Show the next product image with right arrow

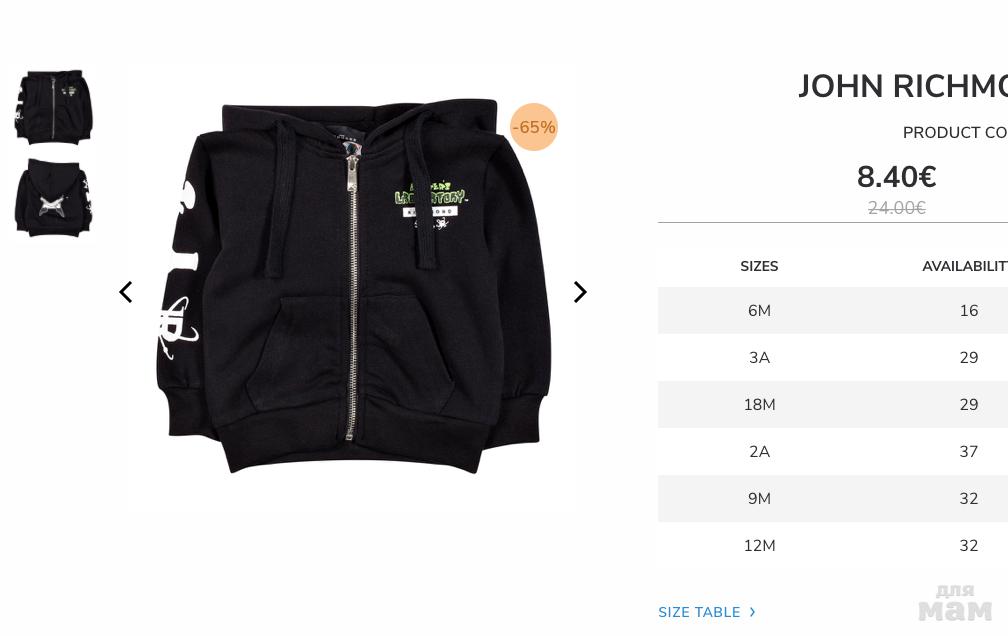[x=580, y=292]
